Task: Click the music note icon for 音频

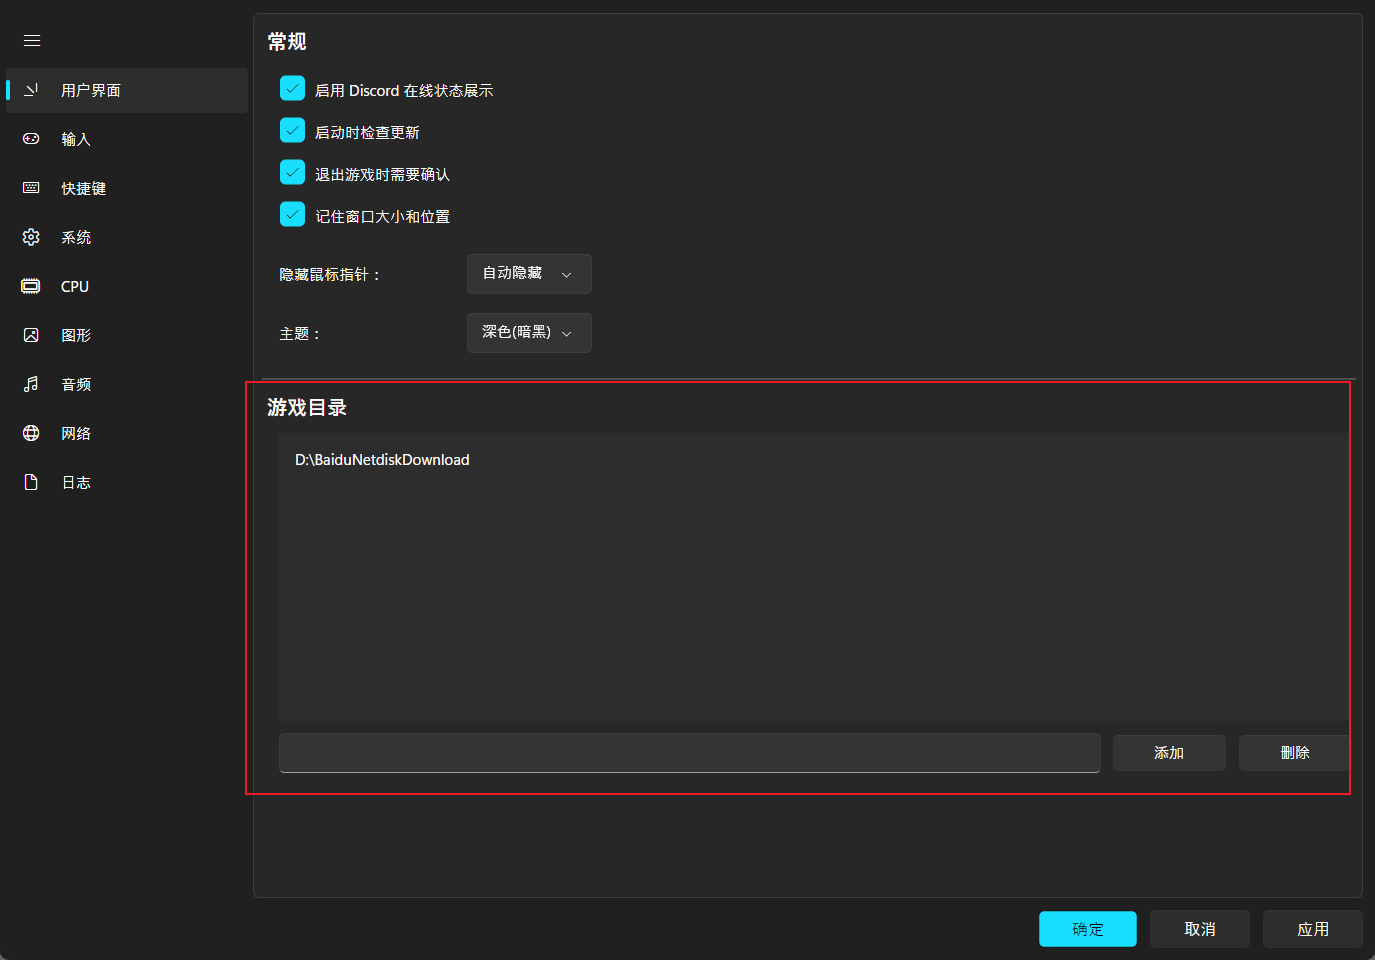Action: click(x=31, y=384)
